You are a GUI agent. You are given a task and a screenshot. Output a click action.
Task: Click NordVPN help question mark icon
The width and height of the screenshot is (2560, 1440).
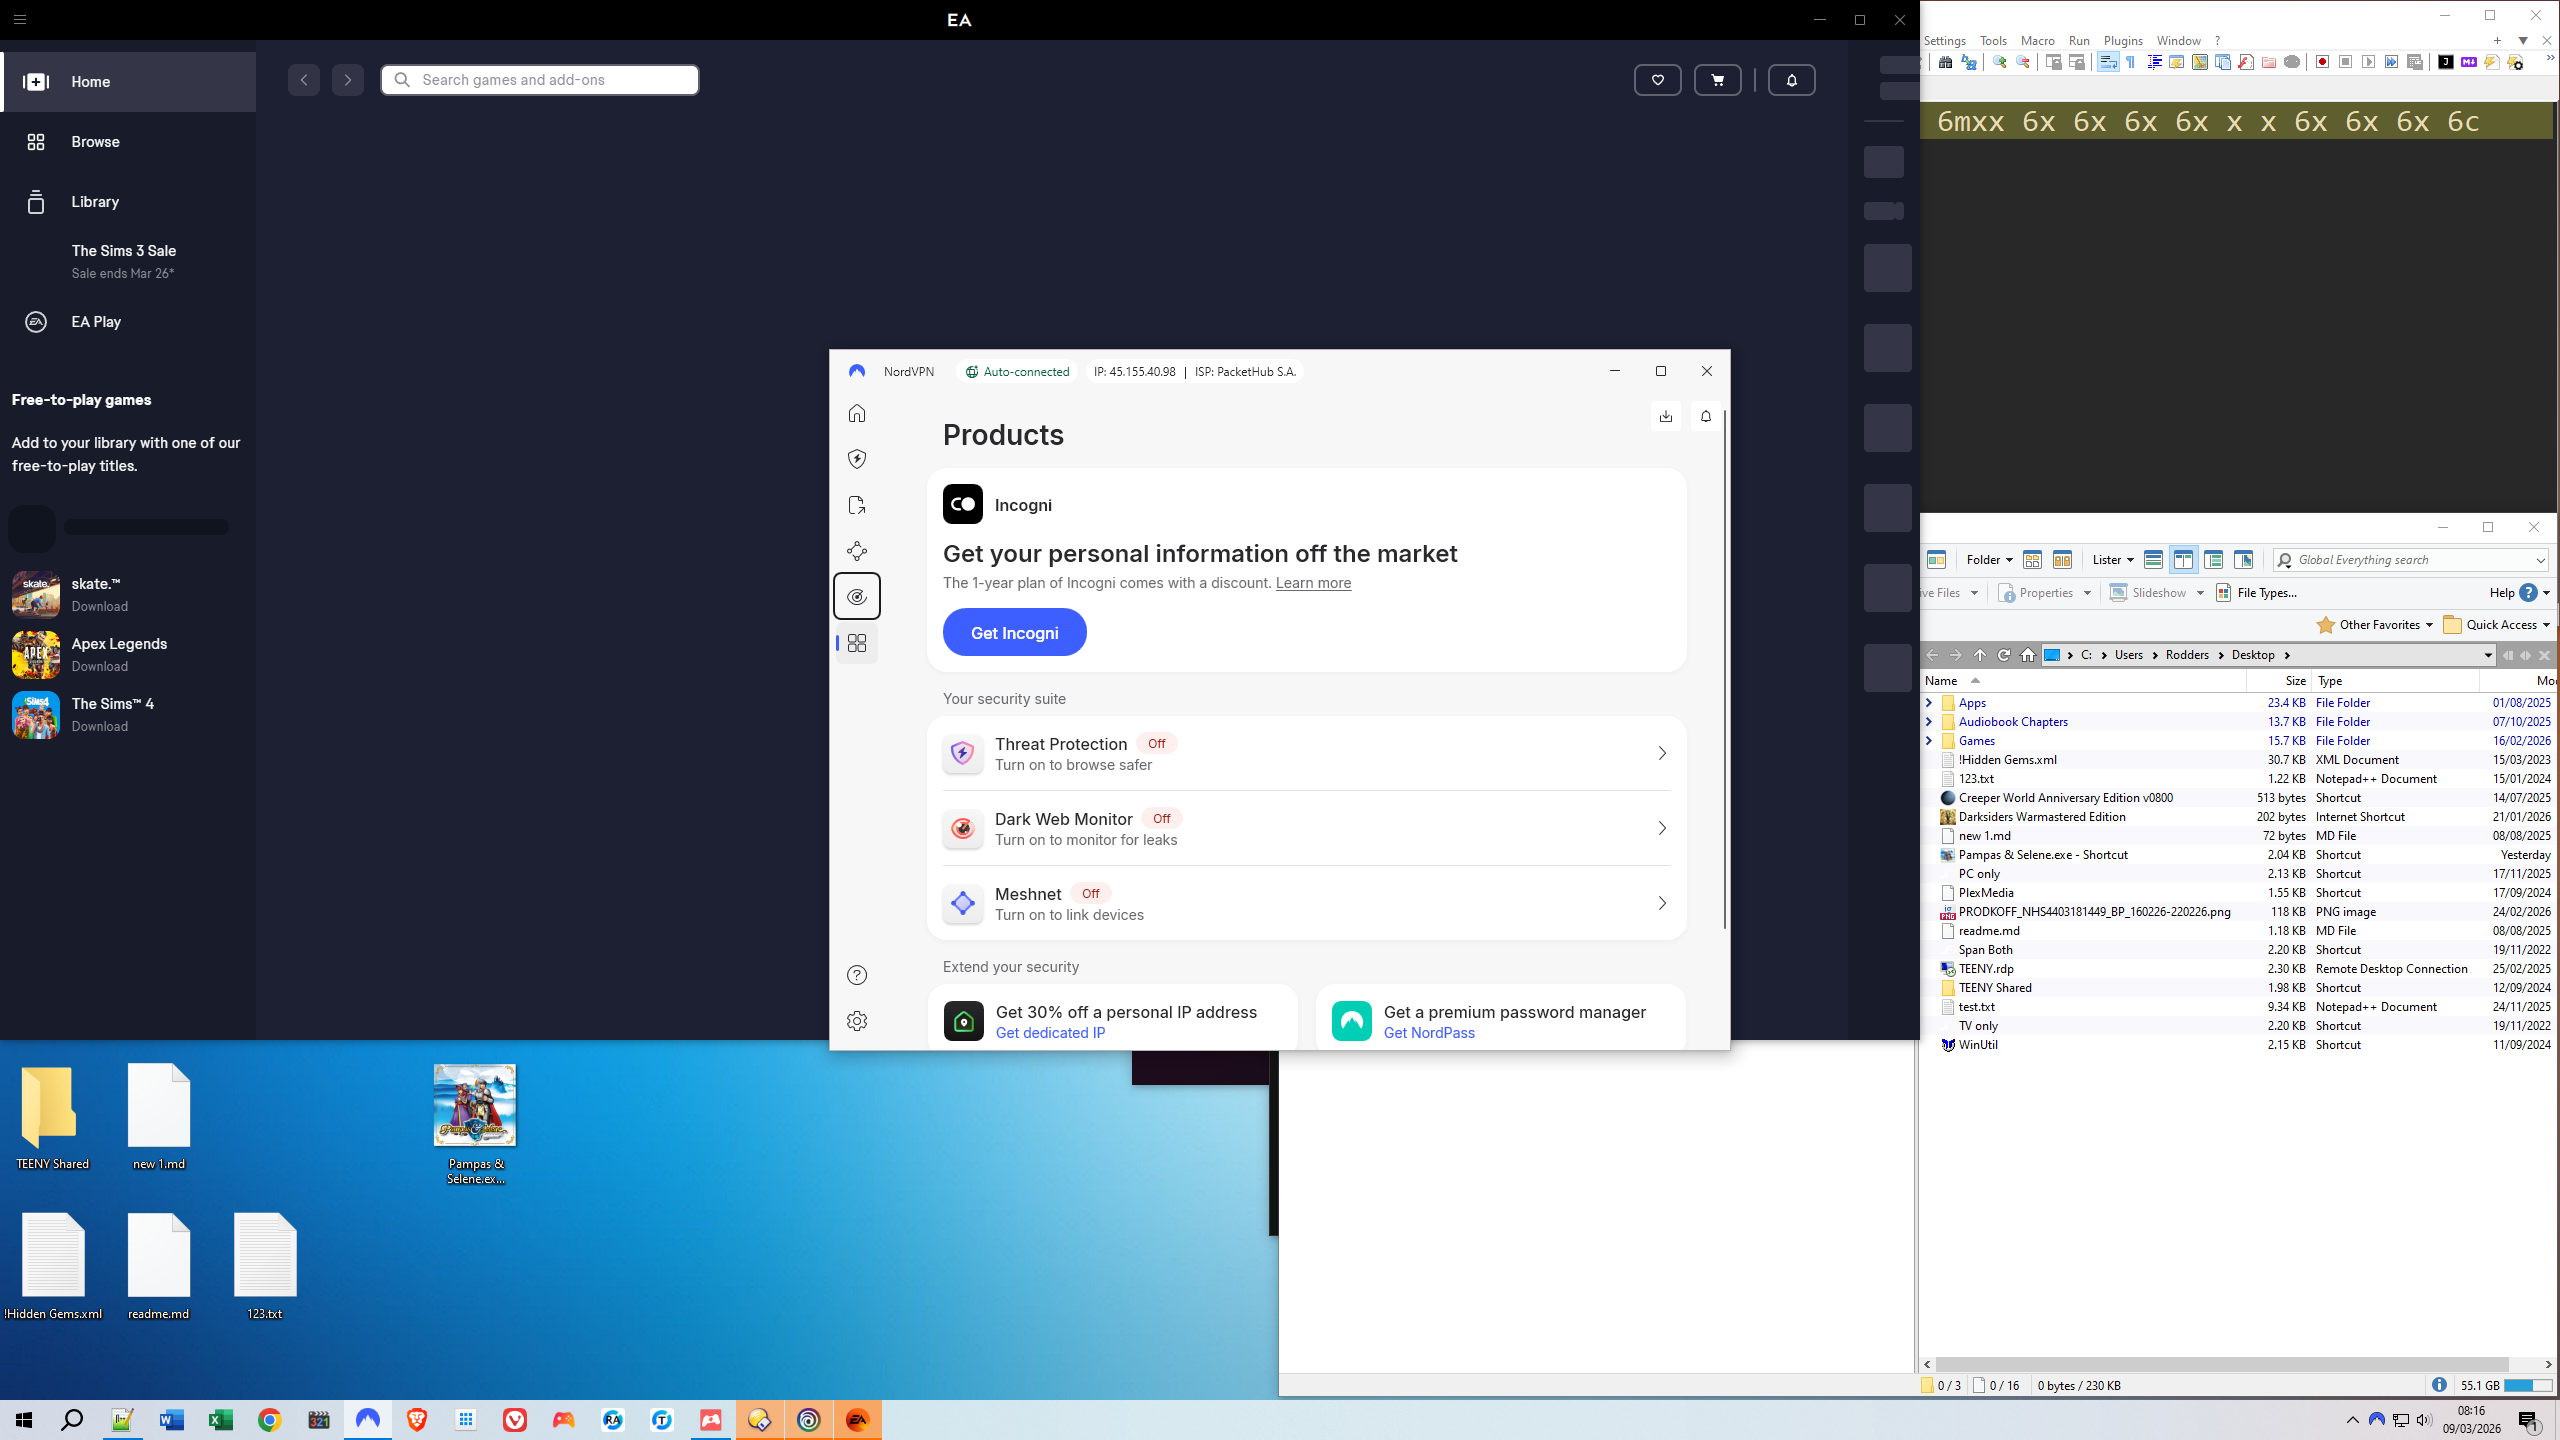(857, 975)
